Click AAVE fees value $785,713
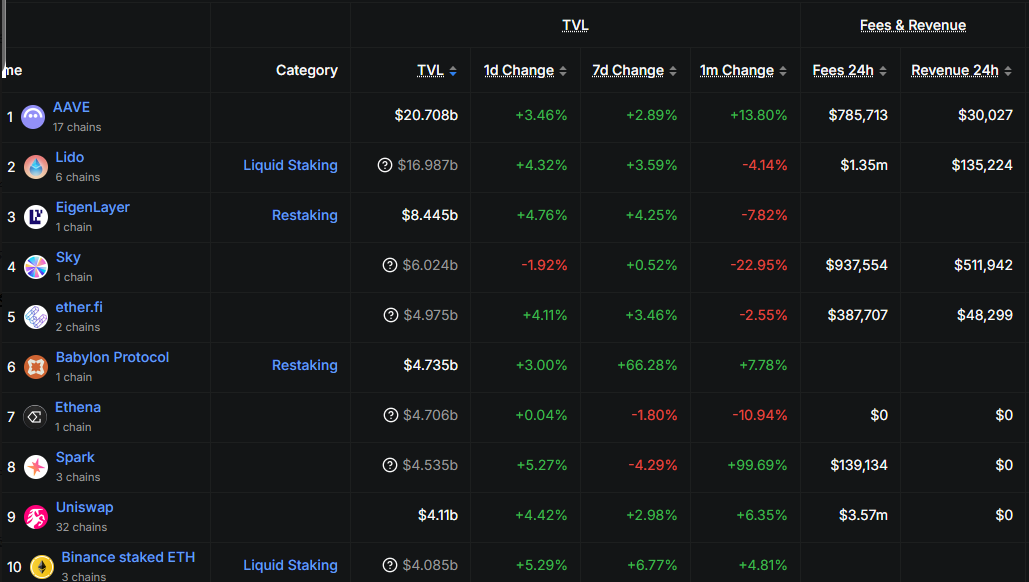The image size is (1029, 582). pyautogui.click(x=858, y=115)
